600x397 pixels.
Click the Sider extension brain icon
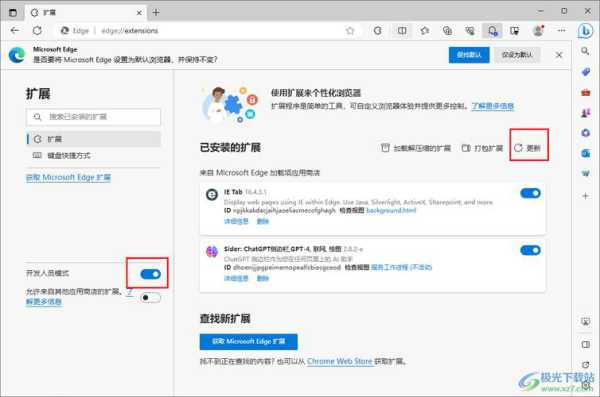(212, 252)
